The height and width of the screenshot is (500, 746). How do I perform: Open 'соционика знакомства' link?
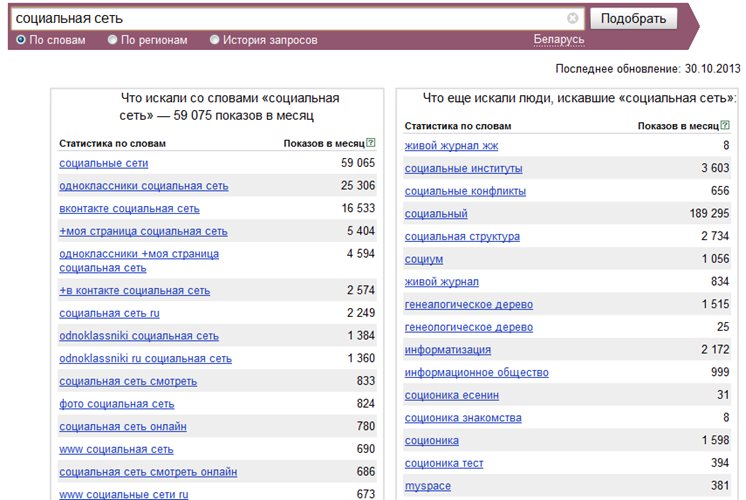pos(463,418)
